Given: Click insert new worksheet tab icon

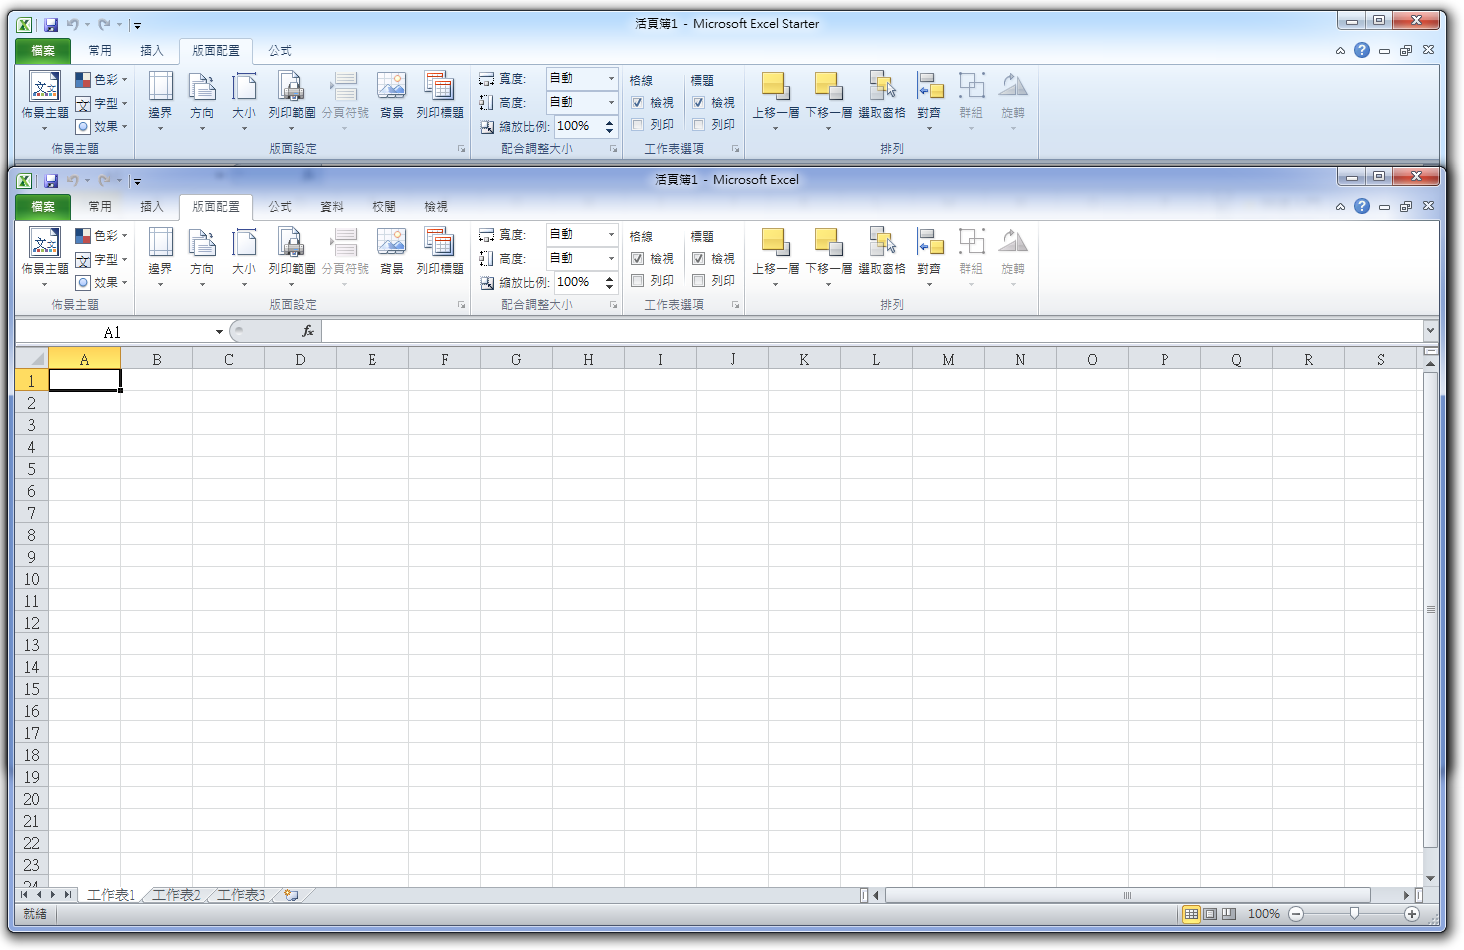Looking at the screenshot, I should tap(291, 895).
